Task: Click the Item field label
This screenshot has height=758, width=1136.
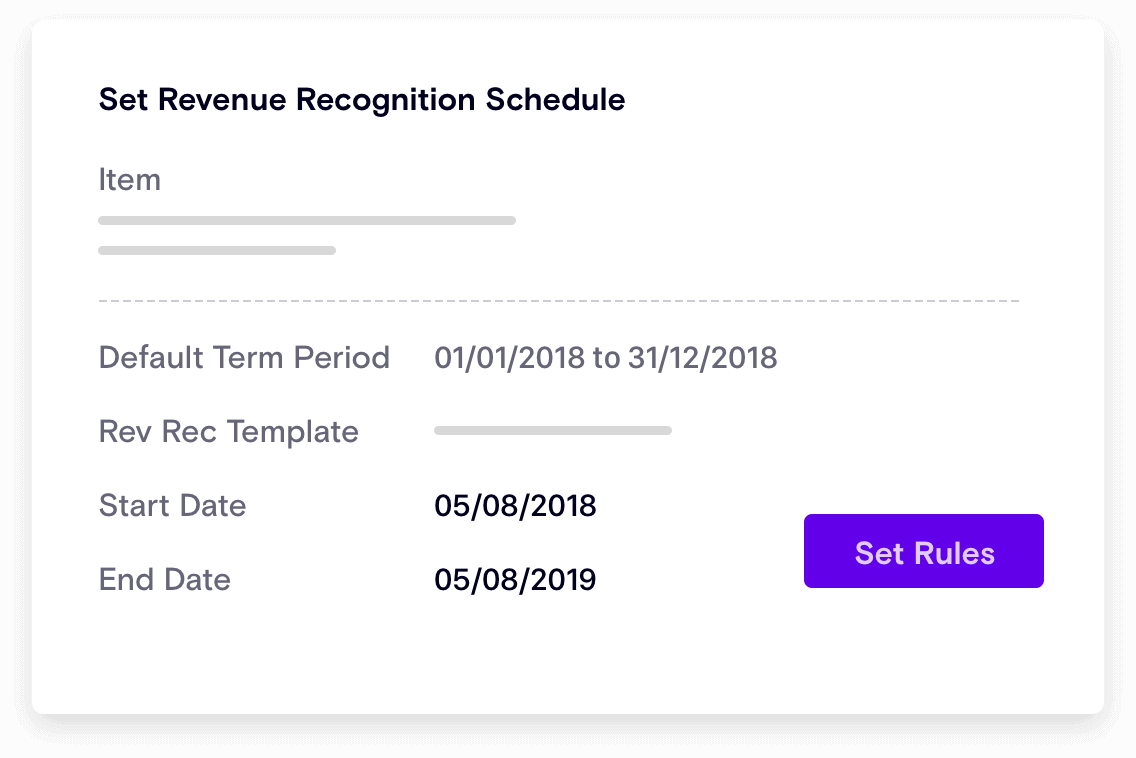Action: click(130, 180)
